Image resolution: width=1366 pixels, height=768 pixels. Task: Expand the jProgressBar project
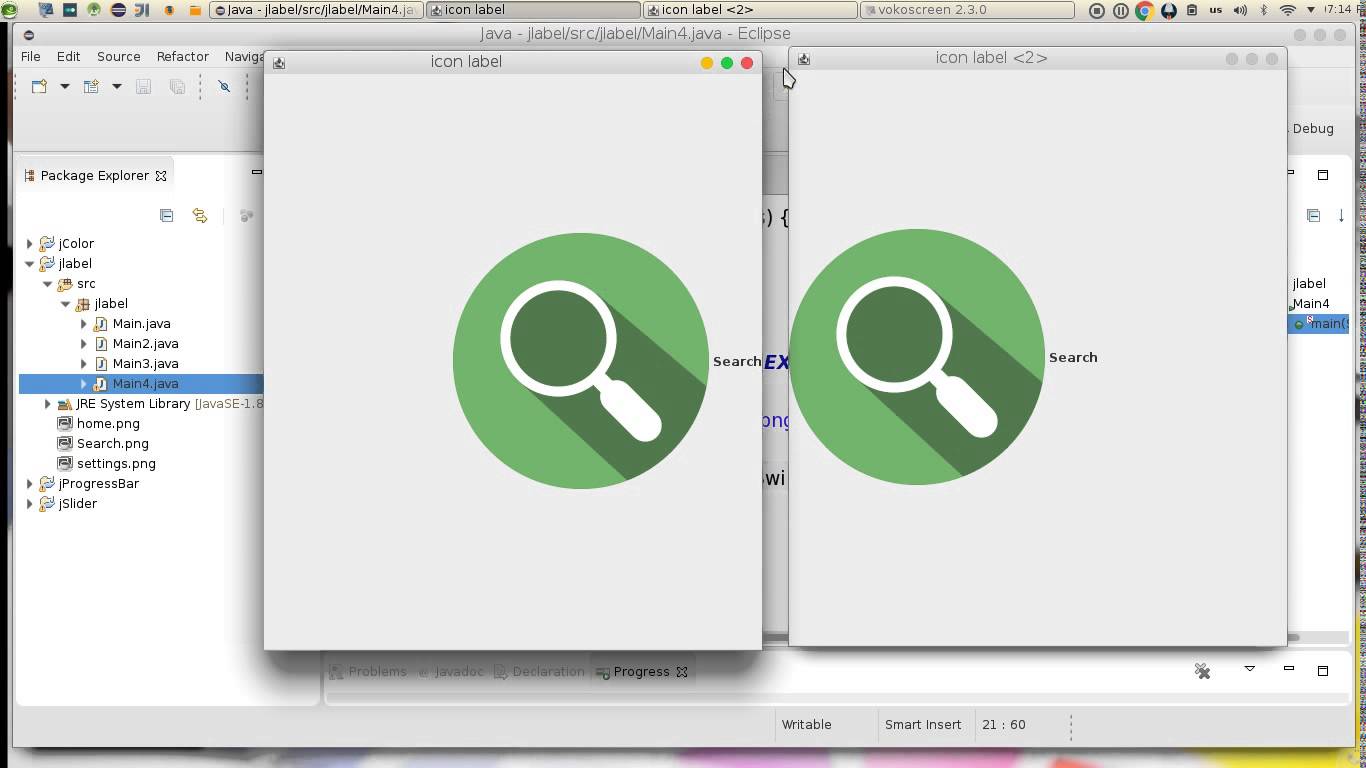click(30, 483)
